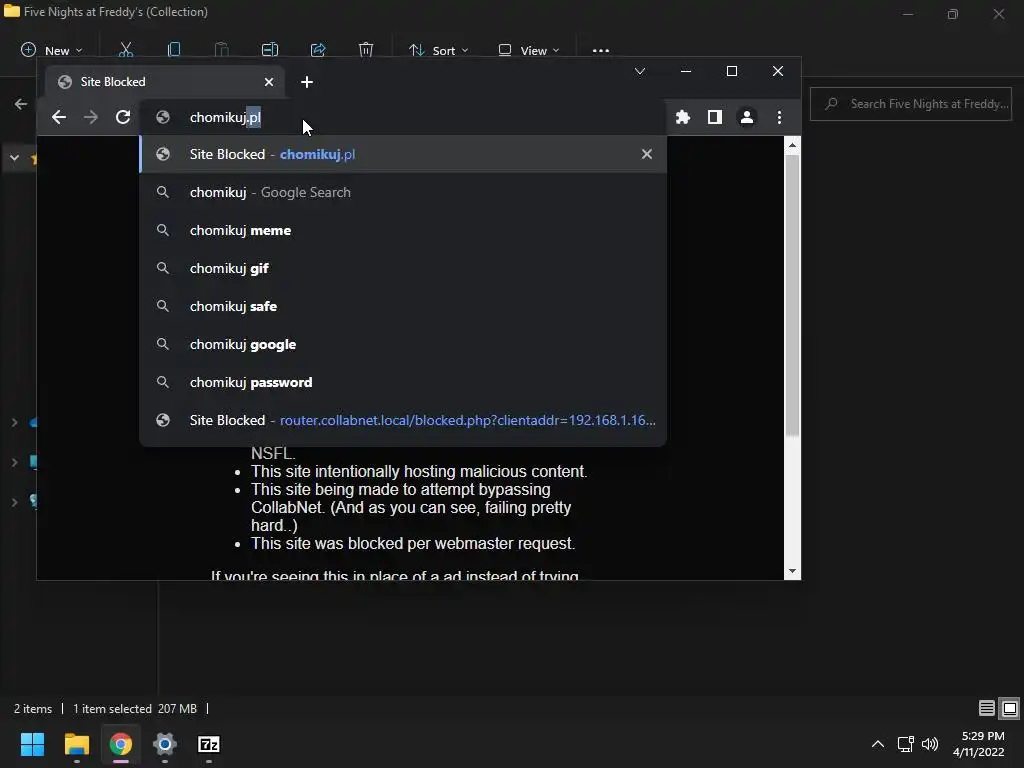Collapse the expanded tree item in File Explorer sidebar

14,158
